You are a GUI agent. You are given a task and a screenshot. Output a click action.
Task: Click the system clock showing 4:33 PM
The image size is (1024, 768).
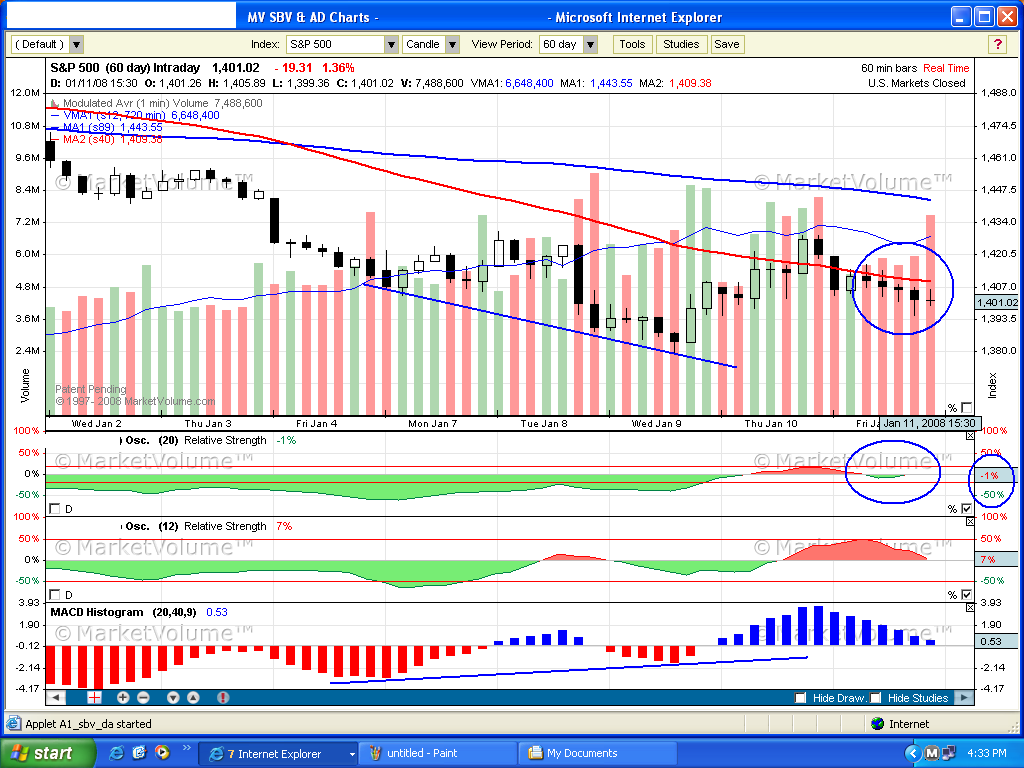point(986,753)
